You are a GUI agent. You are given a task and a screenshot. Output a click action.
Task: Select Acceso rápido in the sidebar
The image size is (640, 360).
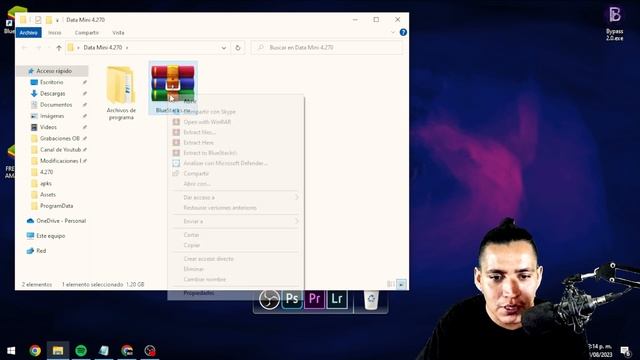point(53,71)
